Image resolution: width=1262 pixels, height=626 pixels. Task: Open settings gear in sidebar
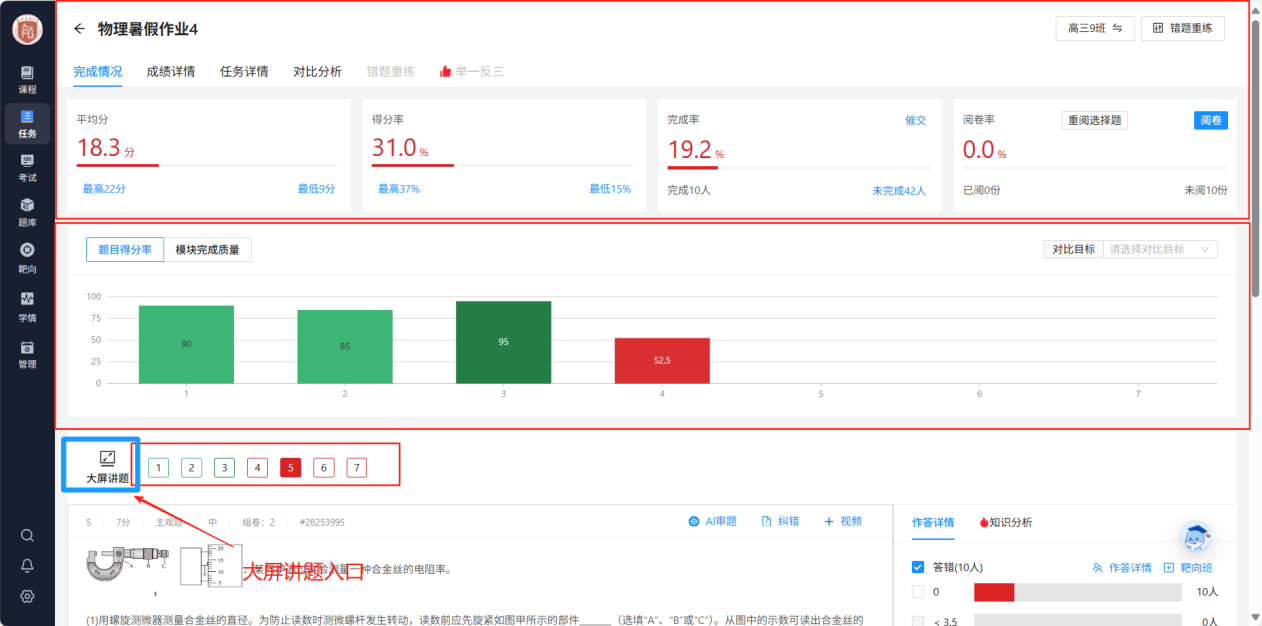(x=27, y=596)
